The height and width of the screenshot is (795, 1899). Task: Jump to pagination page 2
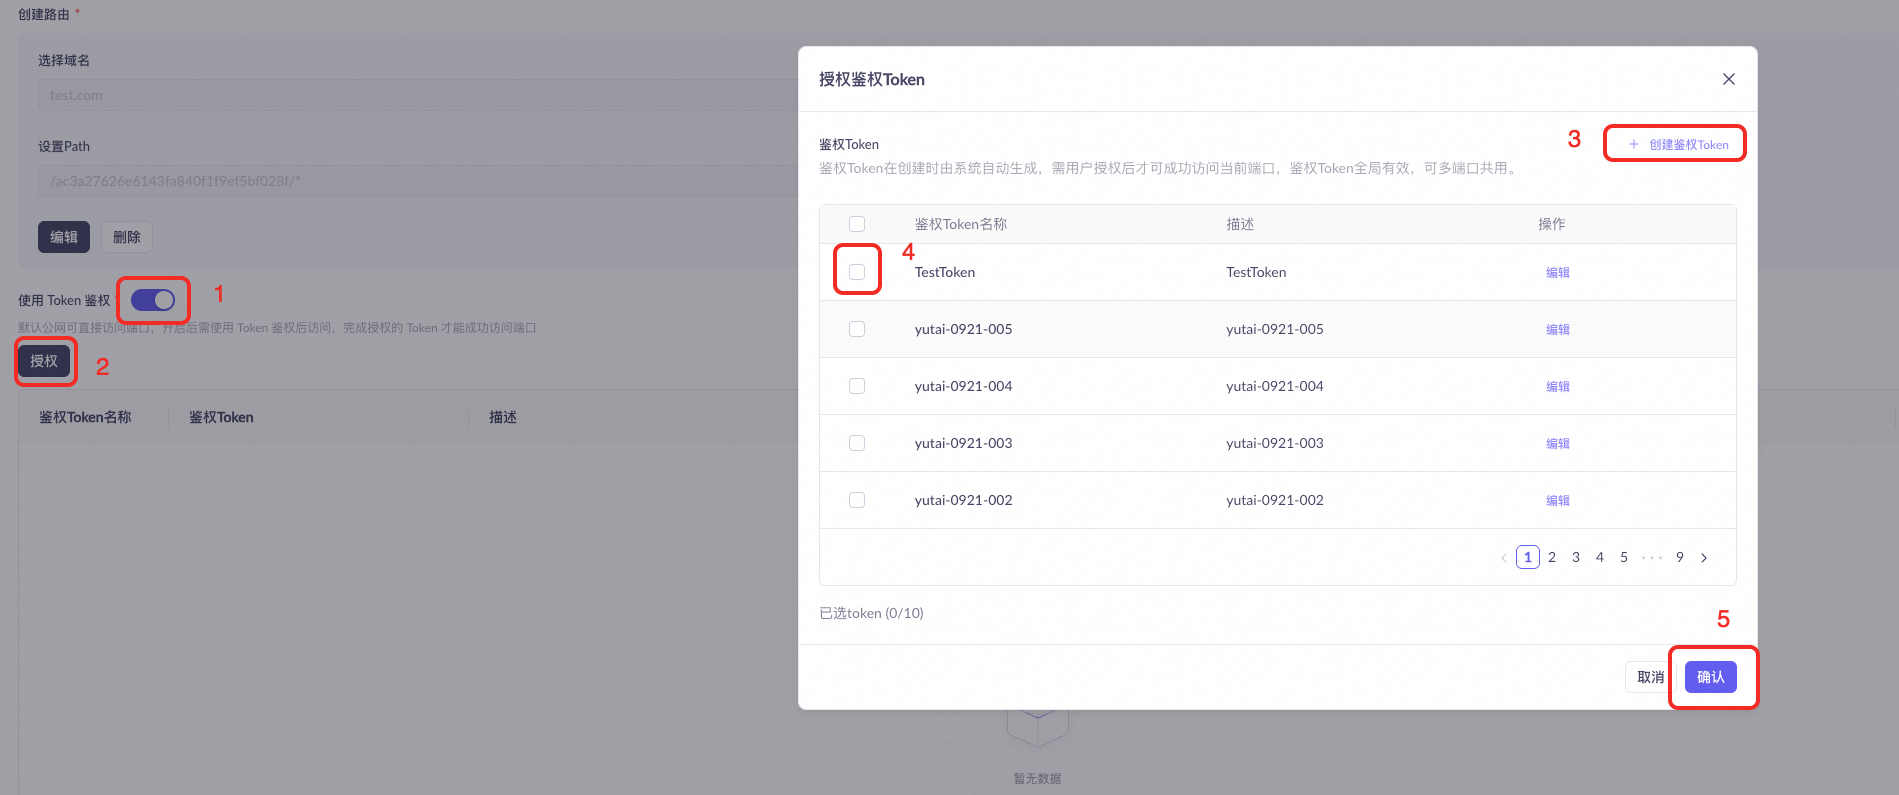pyautogui.click(x=1552, y=557)
